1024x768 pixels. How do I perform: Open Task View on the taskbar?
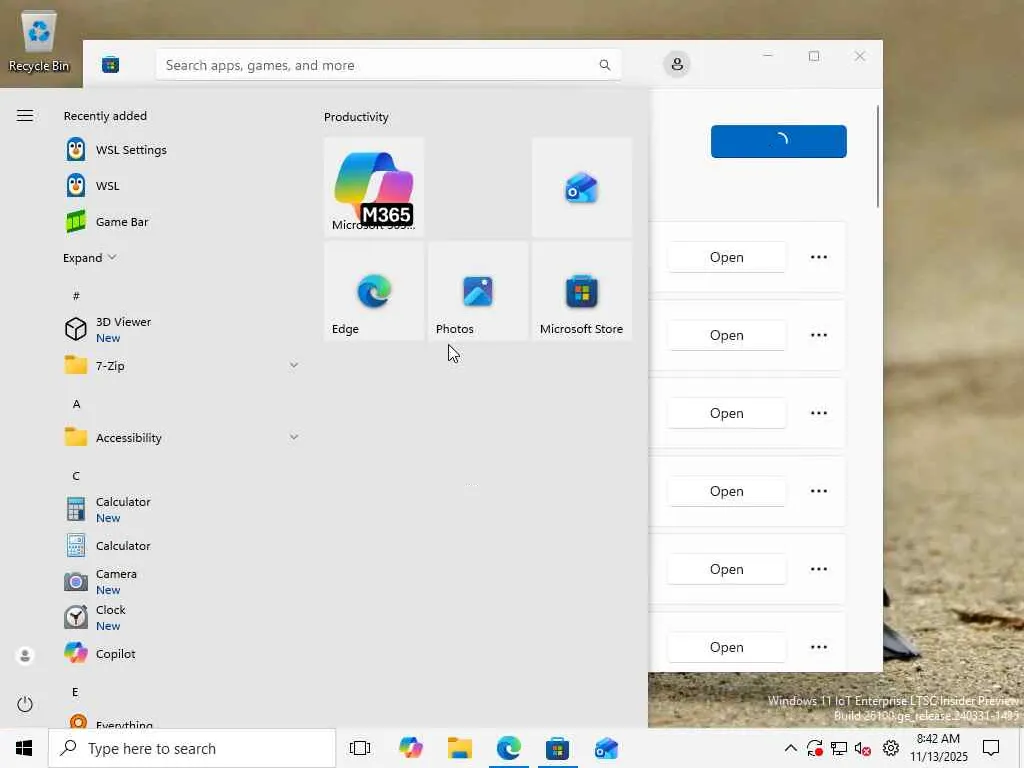click(360, 748)
